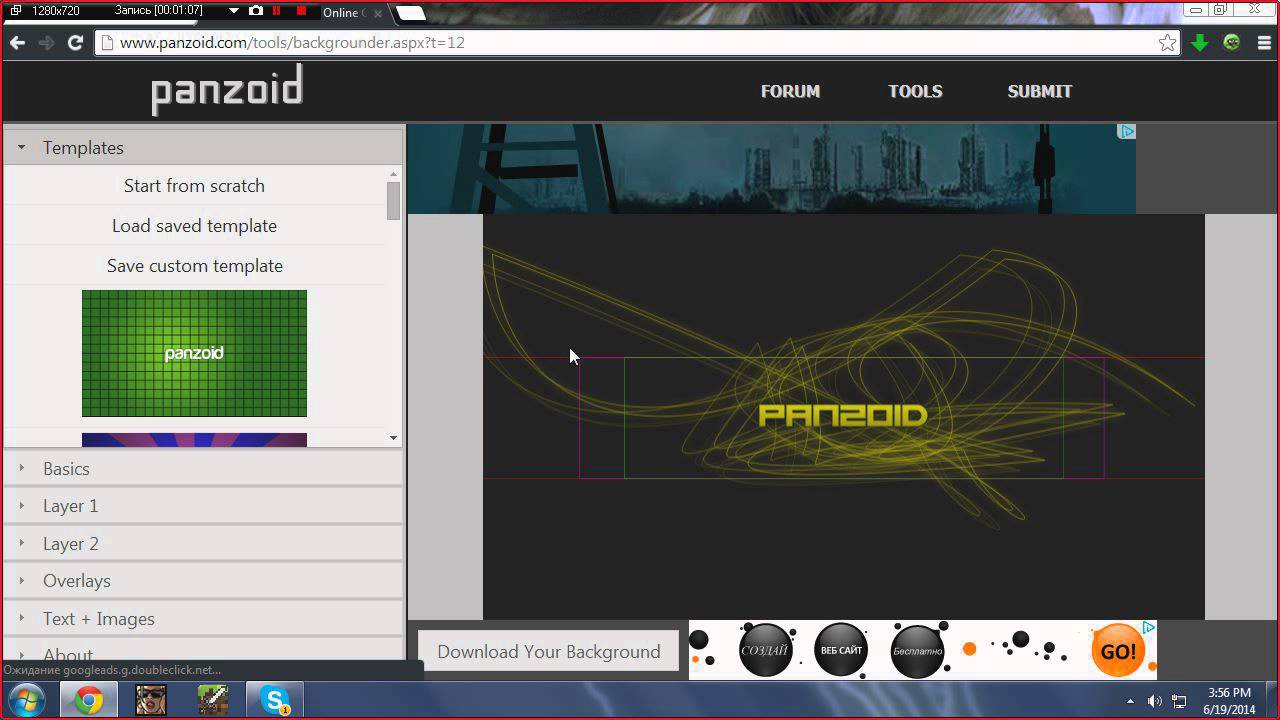The width and height of the screenshot is (1280, 720).
Task: Bookmark this page with the star icon
Action: (1167, 43)
